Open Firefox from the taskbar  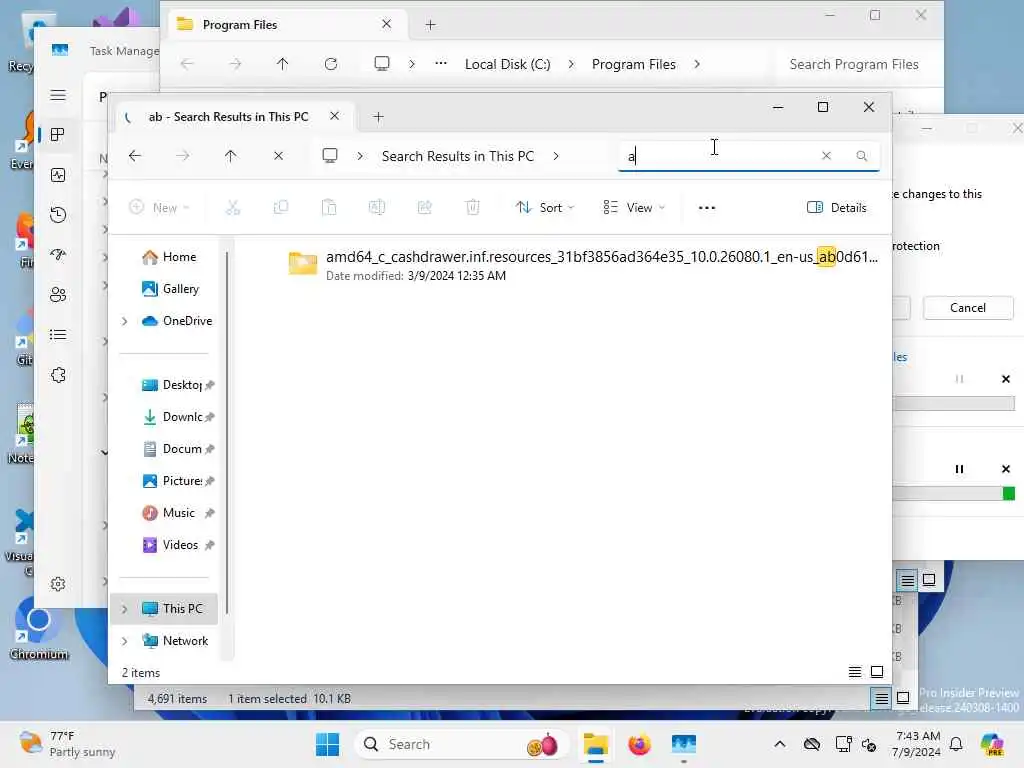click(x=639, y=744)
